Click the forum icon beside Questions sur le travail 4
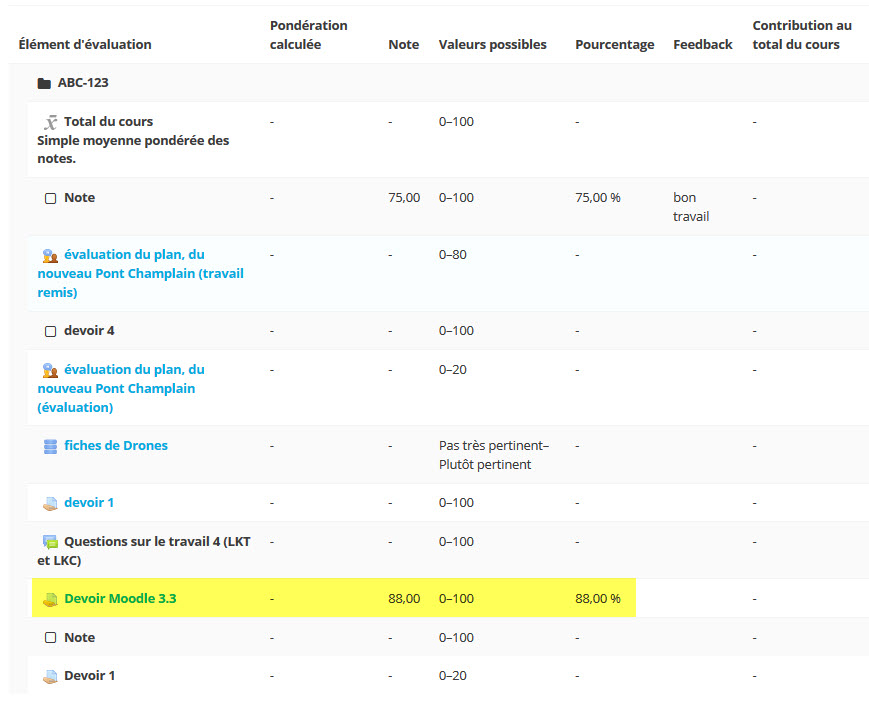This screenshot has width=869, height=718. point(50,542)
